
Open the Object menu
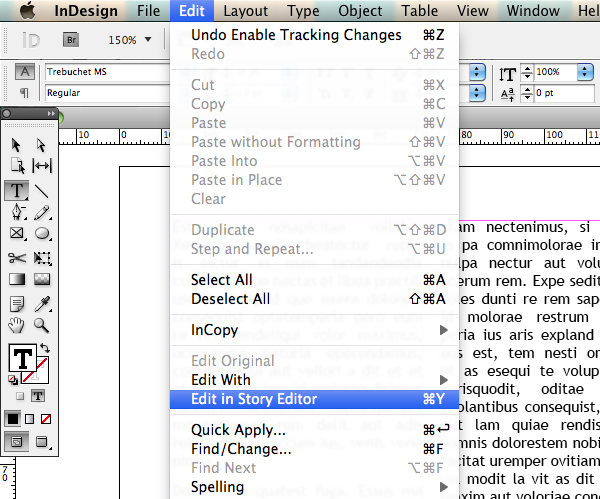(x=360, y=11)
